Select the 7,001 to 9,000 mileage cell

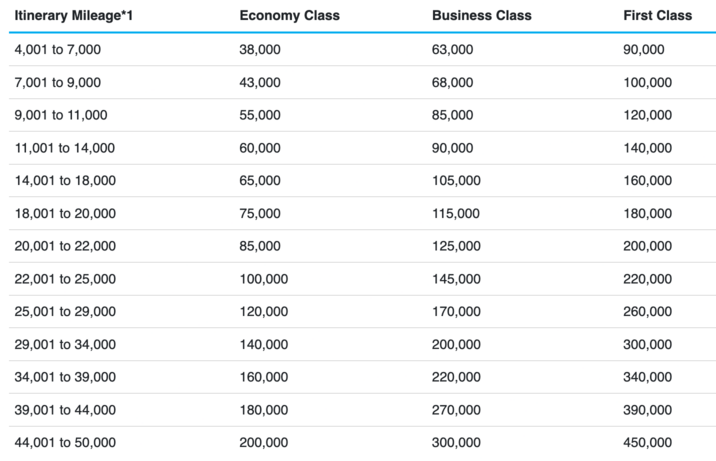[56, 82]
